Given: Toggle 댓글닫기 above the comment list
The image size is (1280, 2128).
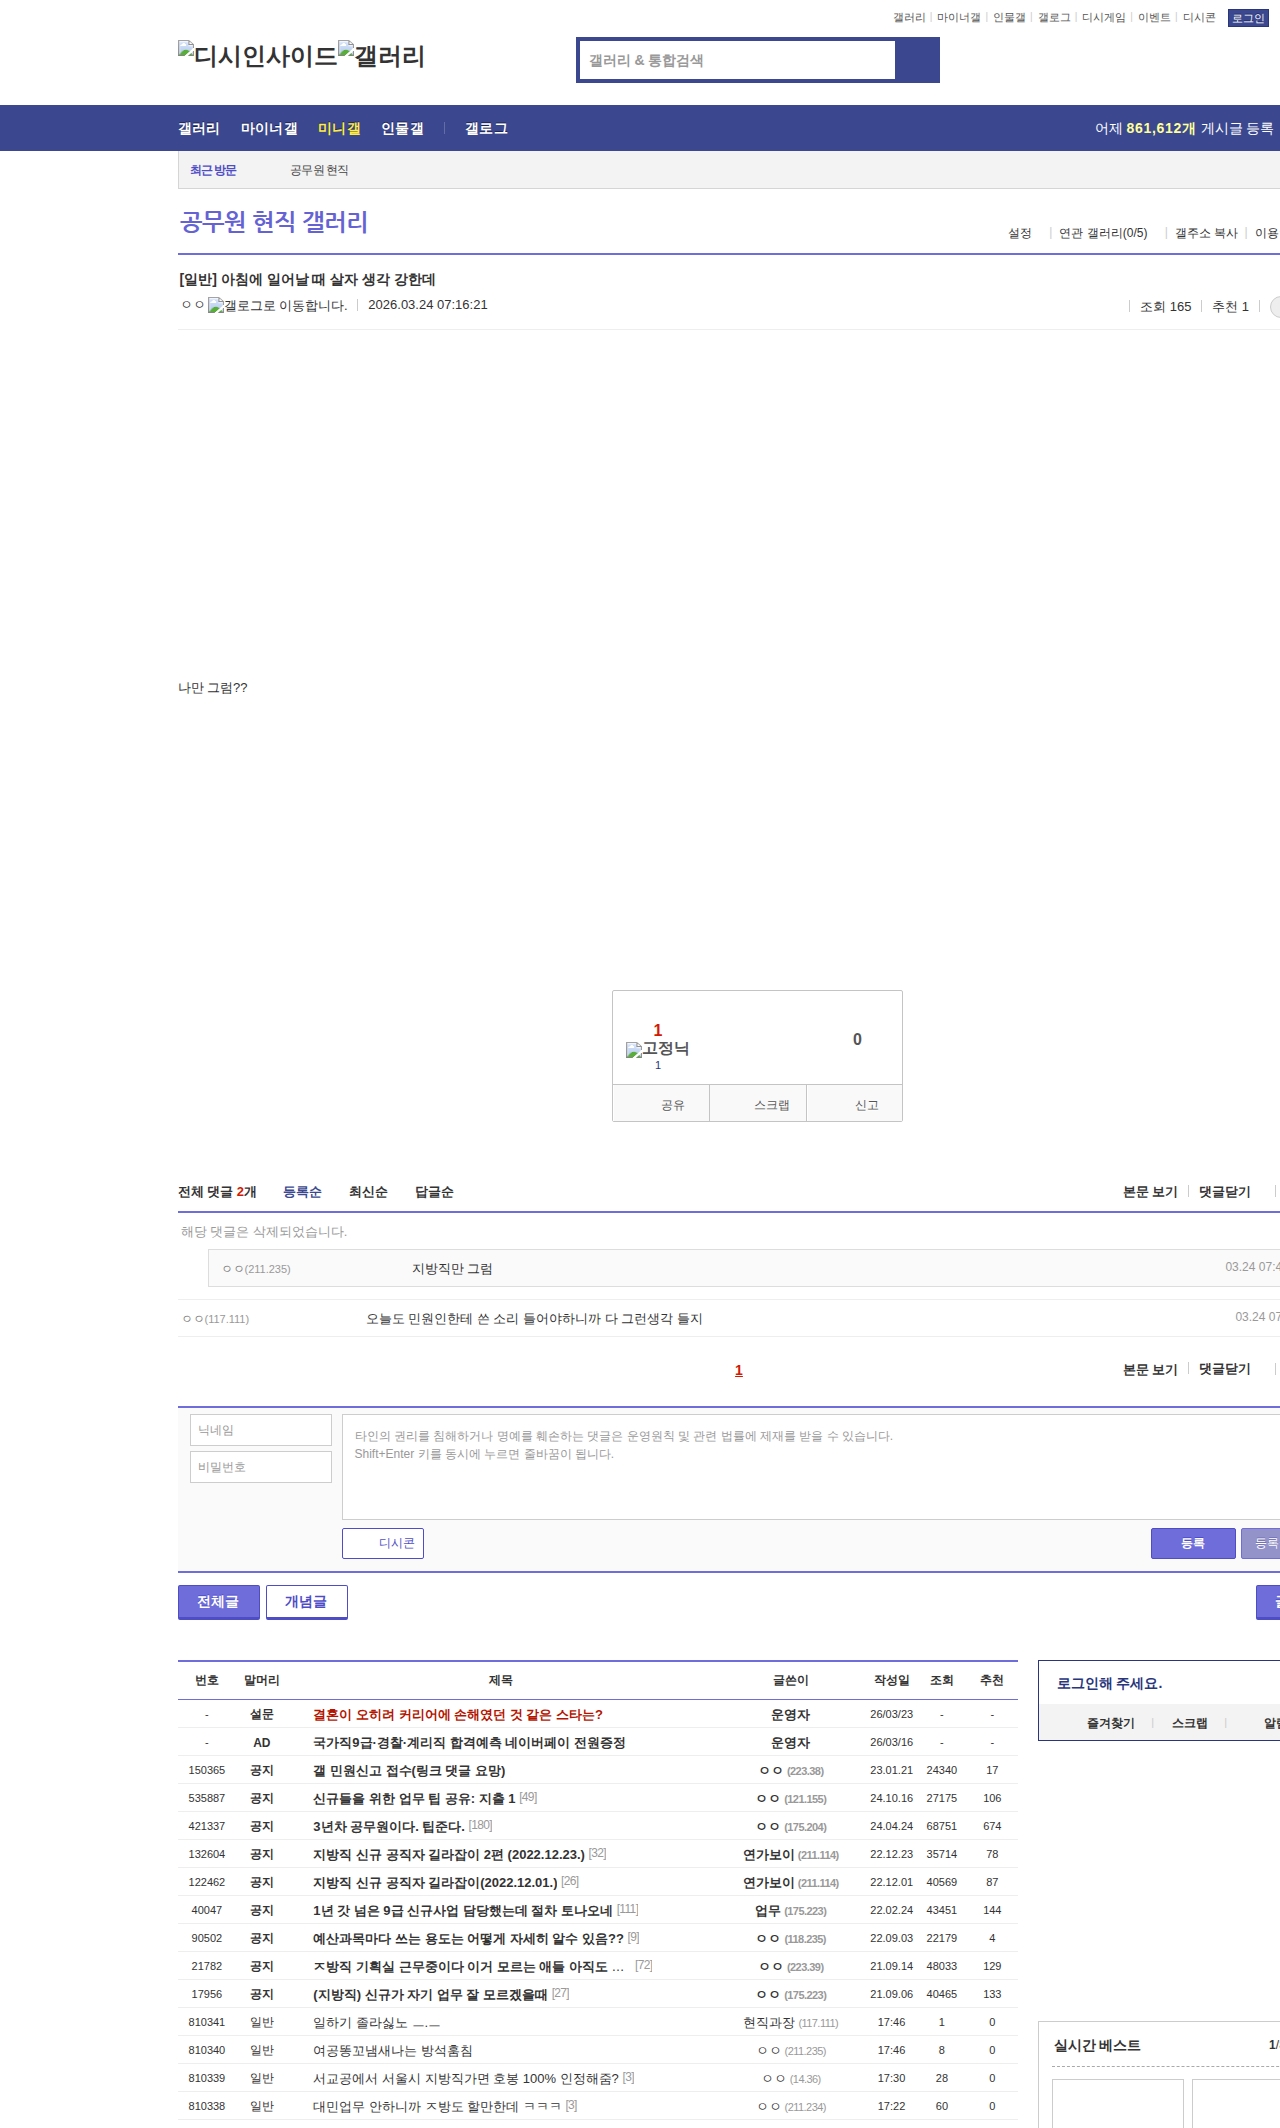Looking at the screenshot, I should 1224,1192.
